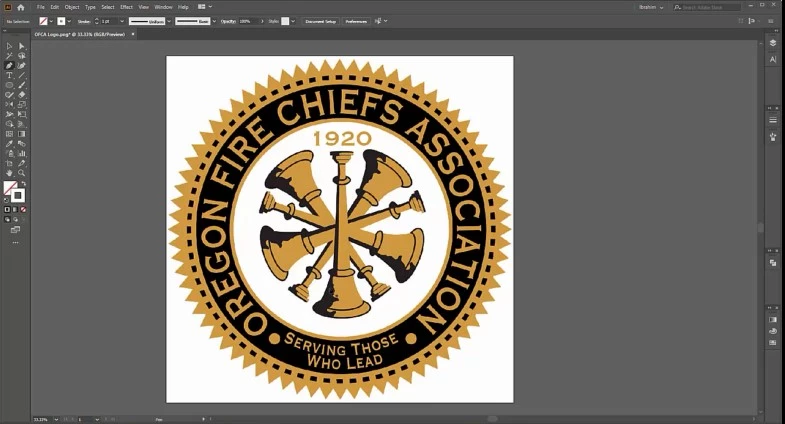Select the Line Segment tool
This screenshot has width=785, height=424.
22,75
